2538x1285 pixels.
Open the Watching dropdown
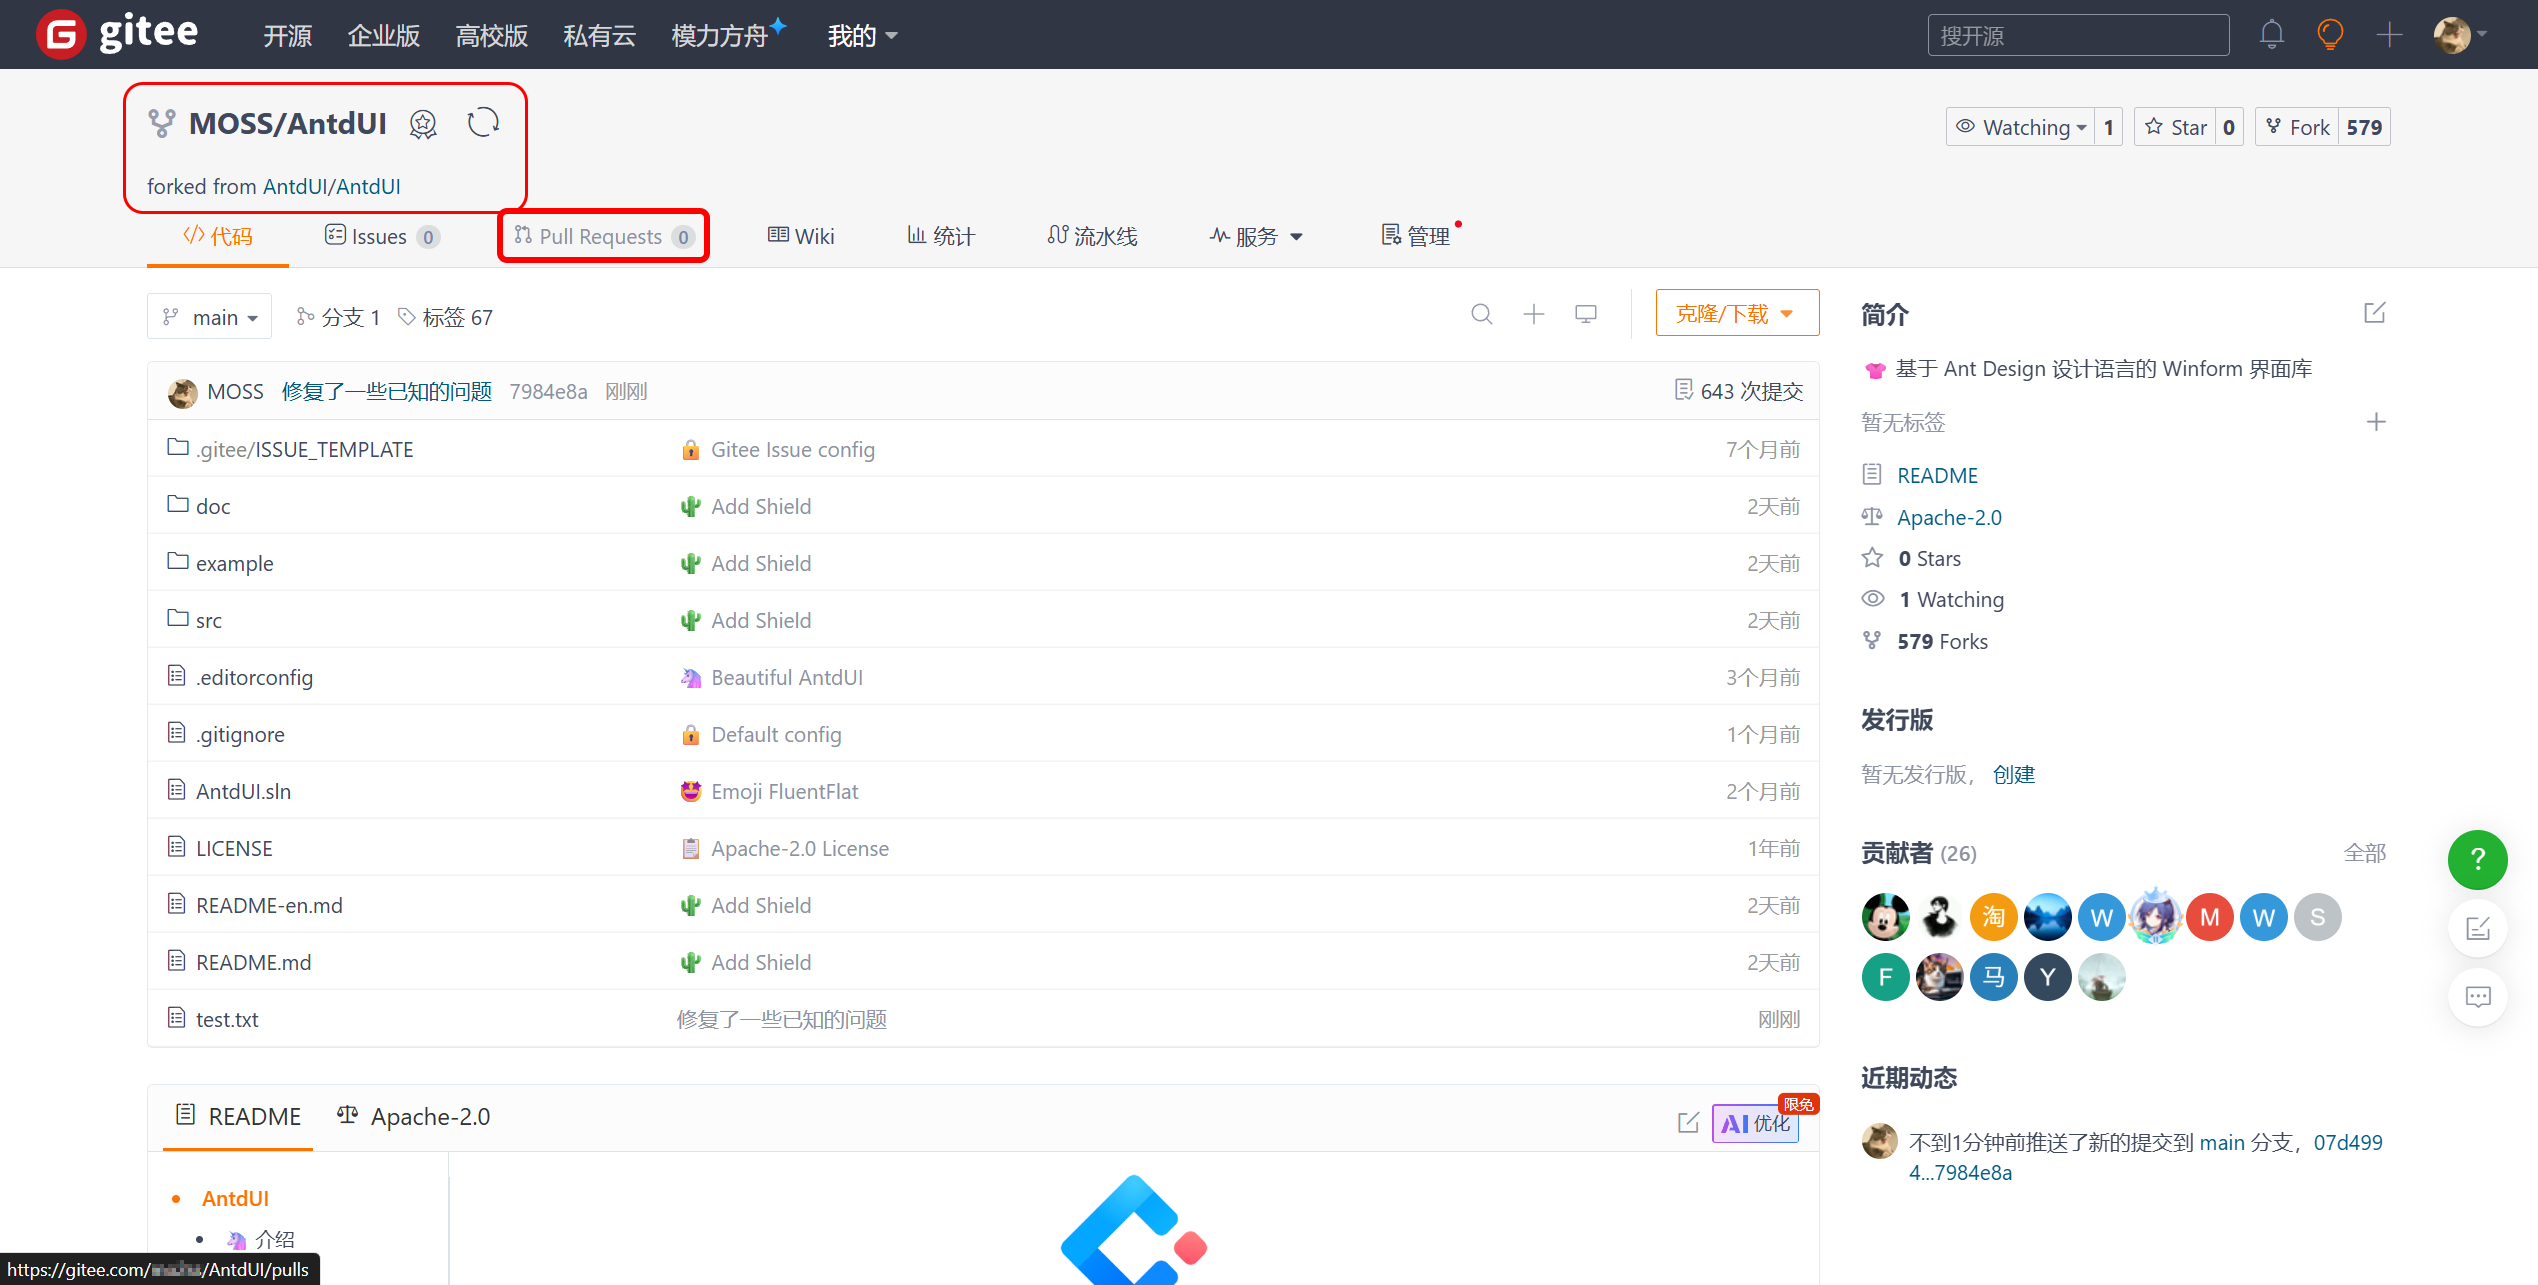tap(2022, 127)
